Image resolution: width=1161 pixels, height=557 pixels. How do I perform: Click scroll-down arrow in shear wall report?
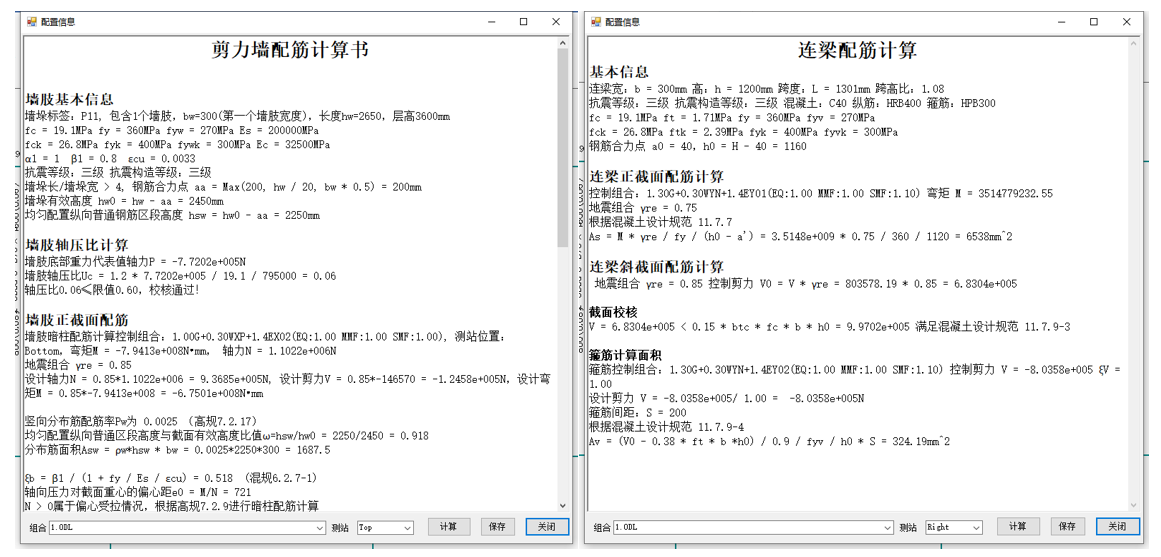(563, 507)
